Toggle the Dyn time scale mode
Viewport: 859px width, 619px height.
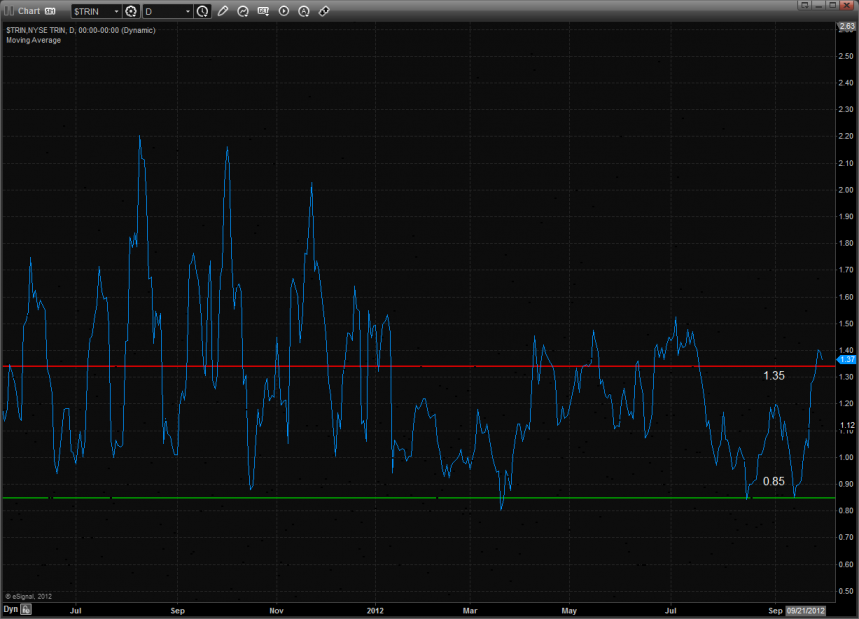pos(10,608)
